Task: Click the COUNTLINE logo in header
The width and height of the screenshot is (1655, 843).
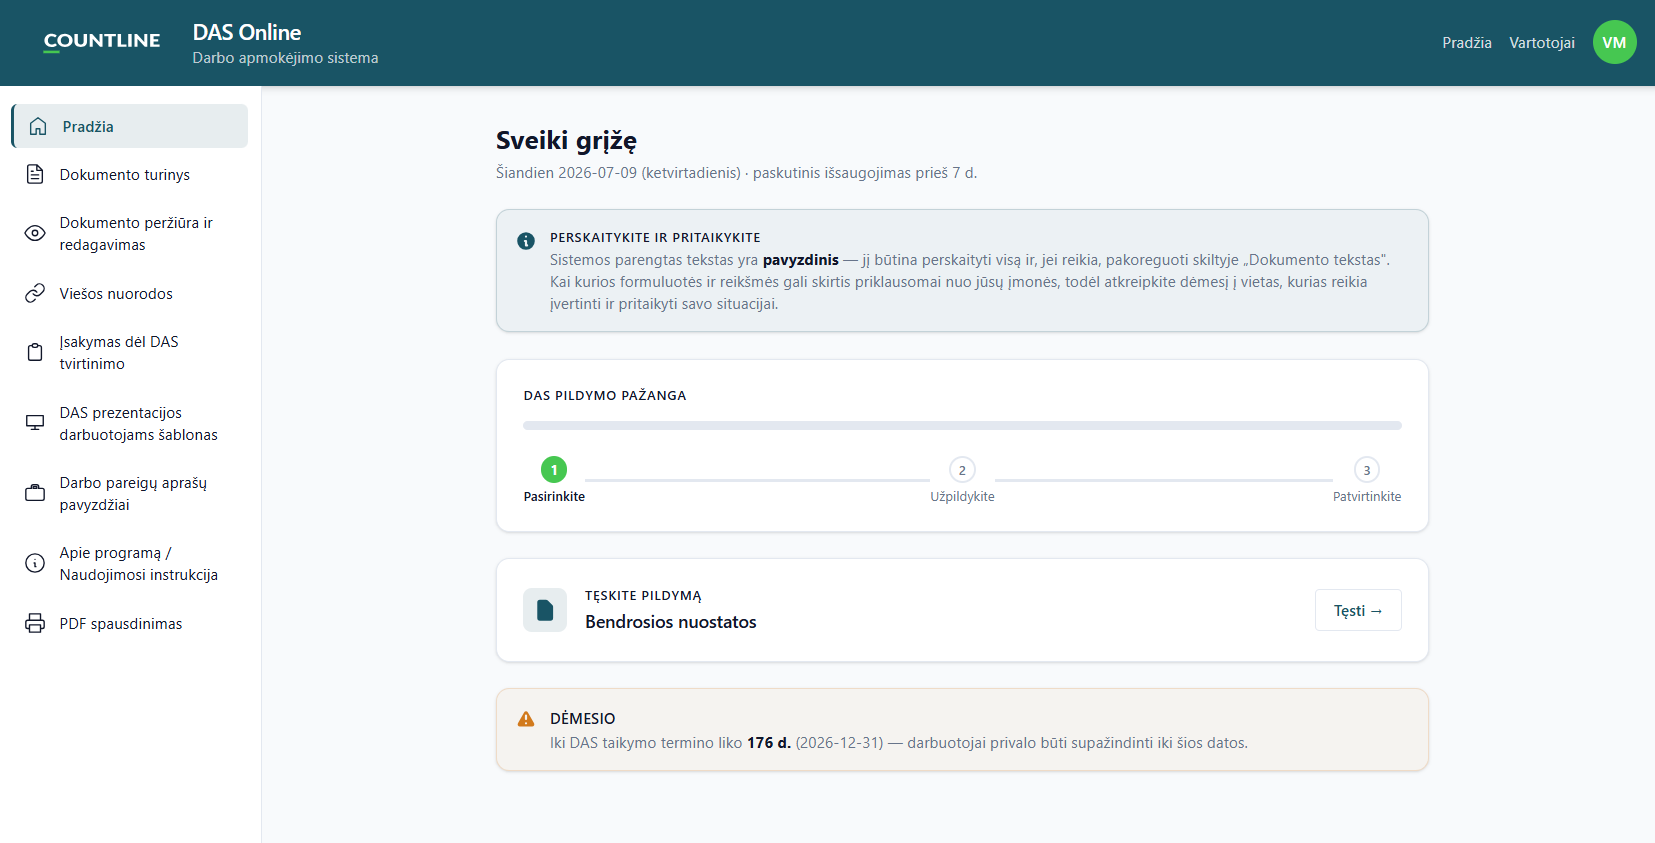Action: 102,41
